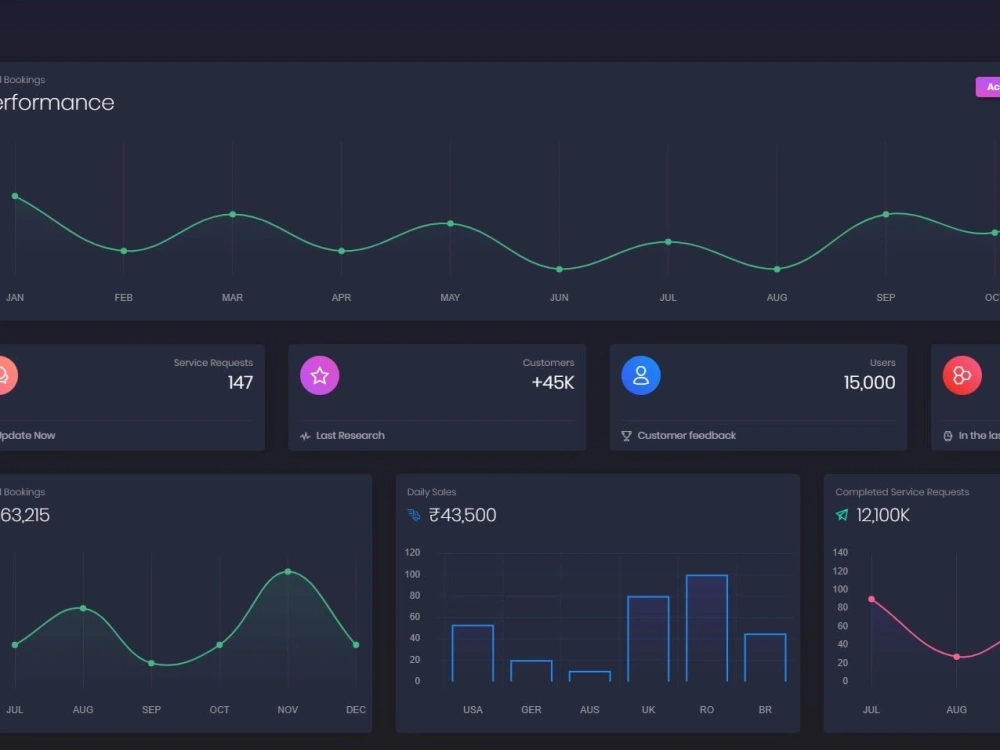Select the APR data point on Performance chart
Viewport: 1000px width, 750px height.
[x=342, y=251]
